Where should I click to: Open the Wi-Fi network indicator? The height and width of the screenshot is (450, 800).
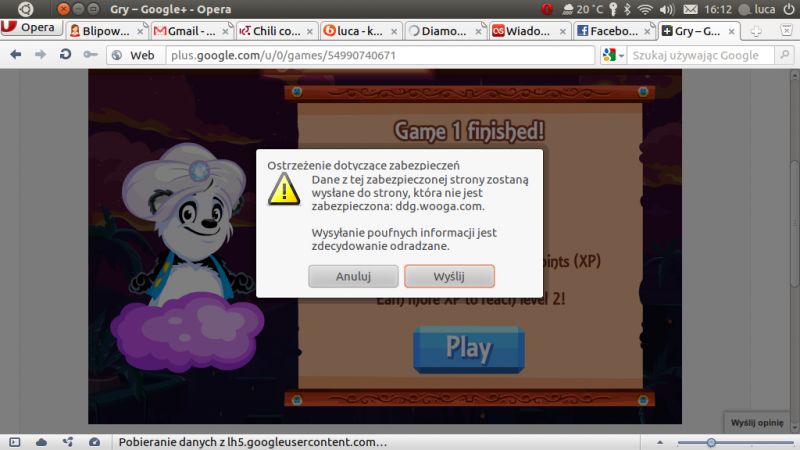coord(645,9)
